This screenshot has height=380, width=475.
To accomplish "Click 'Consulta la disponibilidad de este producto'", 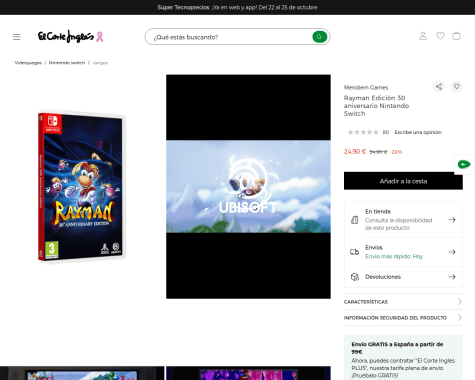I will click(x=398, y=224).
